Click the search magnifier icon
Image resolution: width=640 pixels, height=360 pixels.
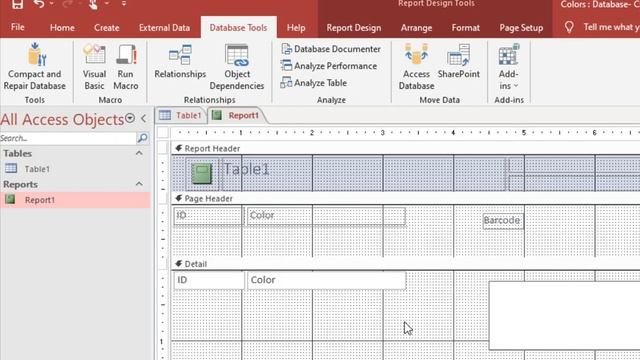click(x=142, y=138)
